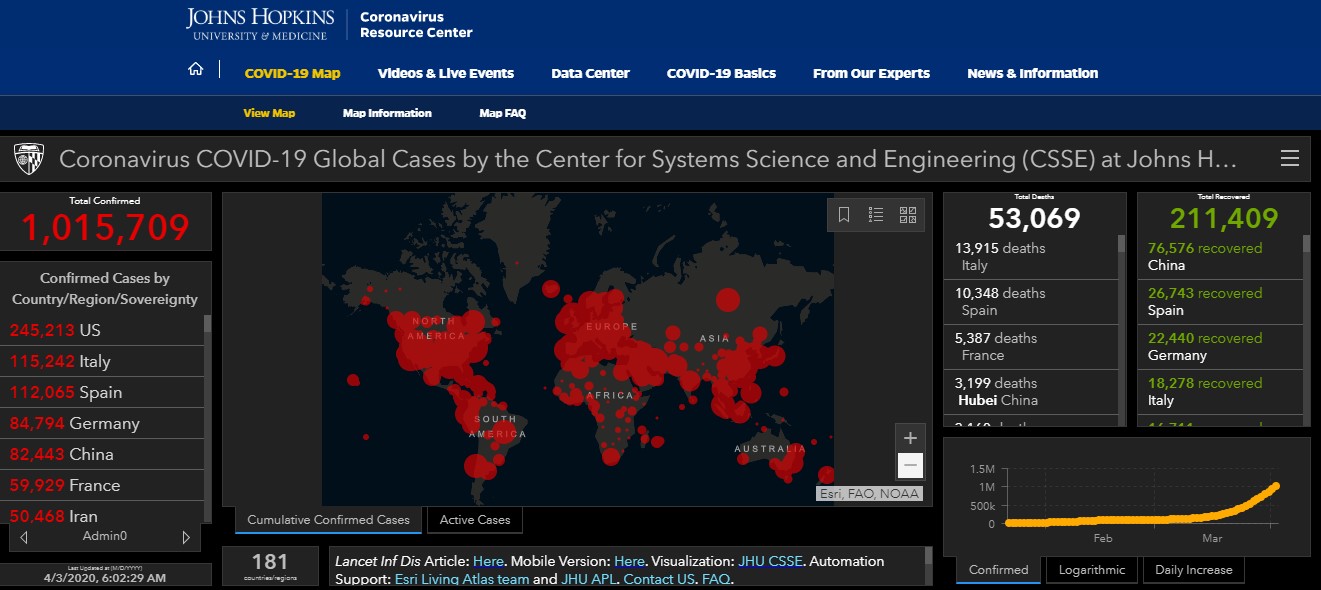1321x590 pixels.
Task: Select Italy 13,915 deaths entry
Action: [x=1031, y=257]
